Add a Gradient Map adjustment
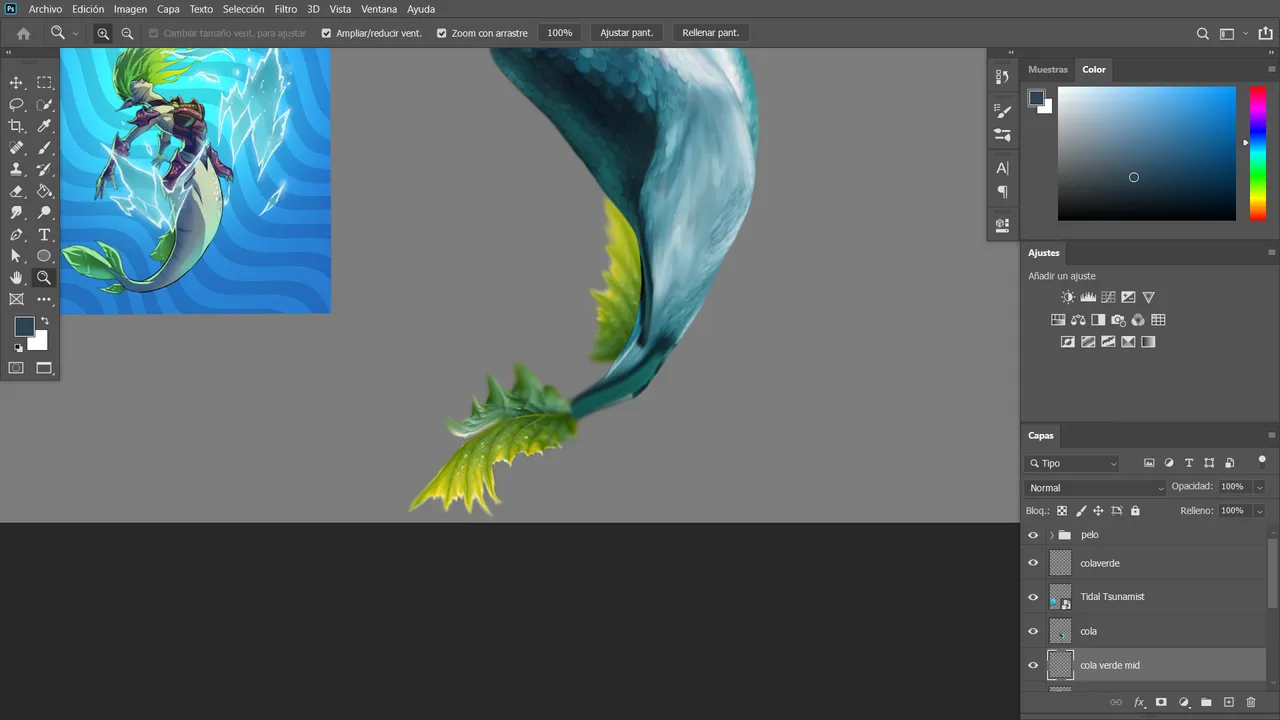Screen dimensions: 1280x720 click(1148, 342)
